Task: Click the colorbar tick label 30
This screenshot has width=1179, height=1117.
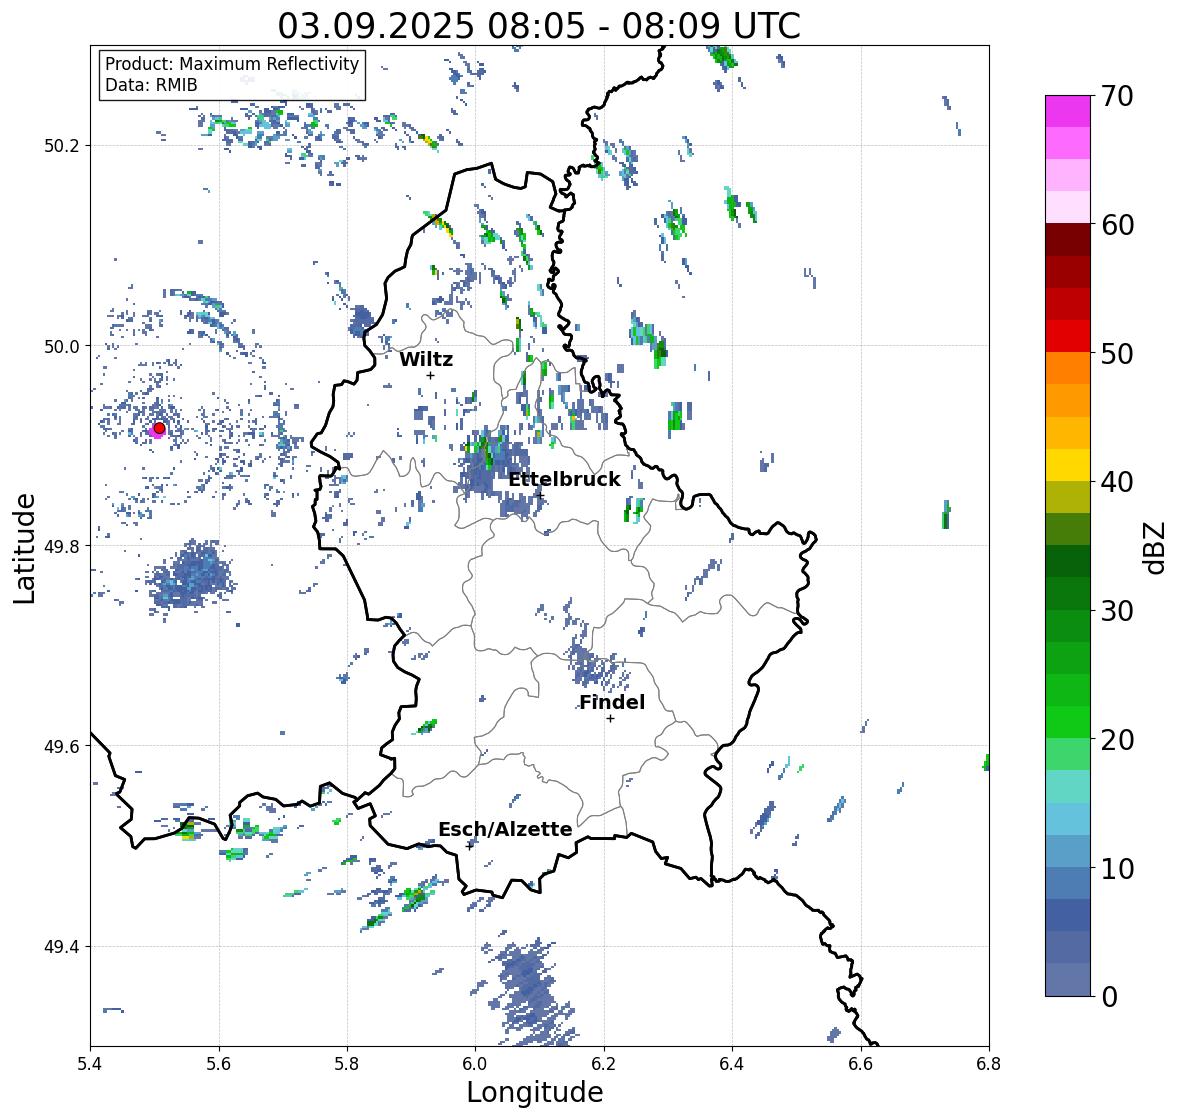Action: tap(1117, 610)
